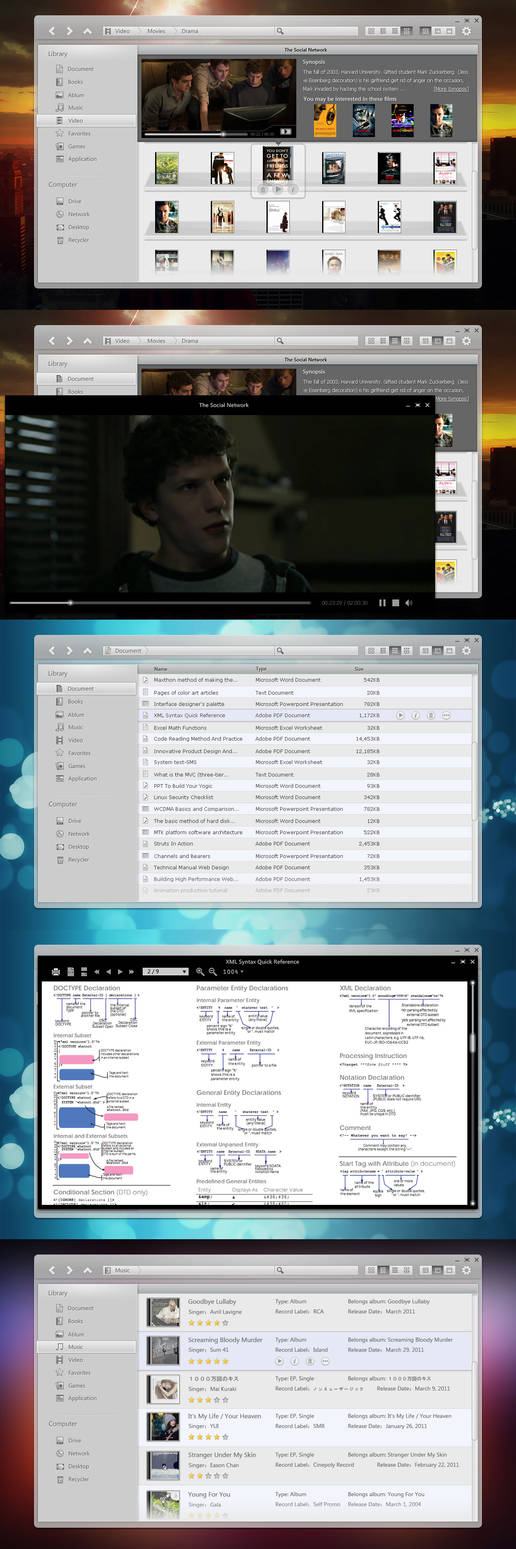This screenshot has width=516, height=1549.
Task: Click the Document breadcrumb segment in the Document window
Action: [x=128, y=651]
